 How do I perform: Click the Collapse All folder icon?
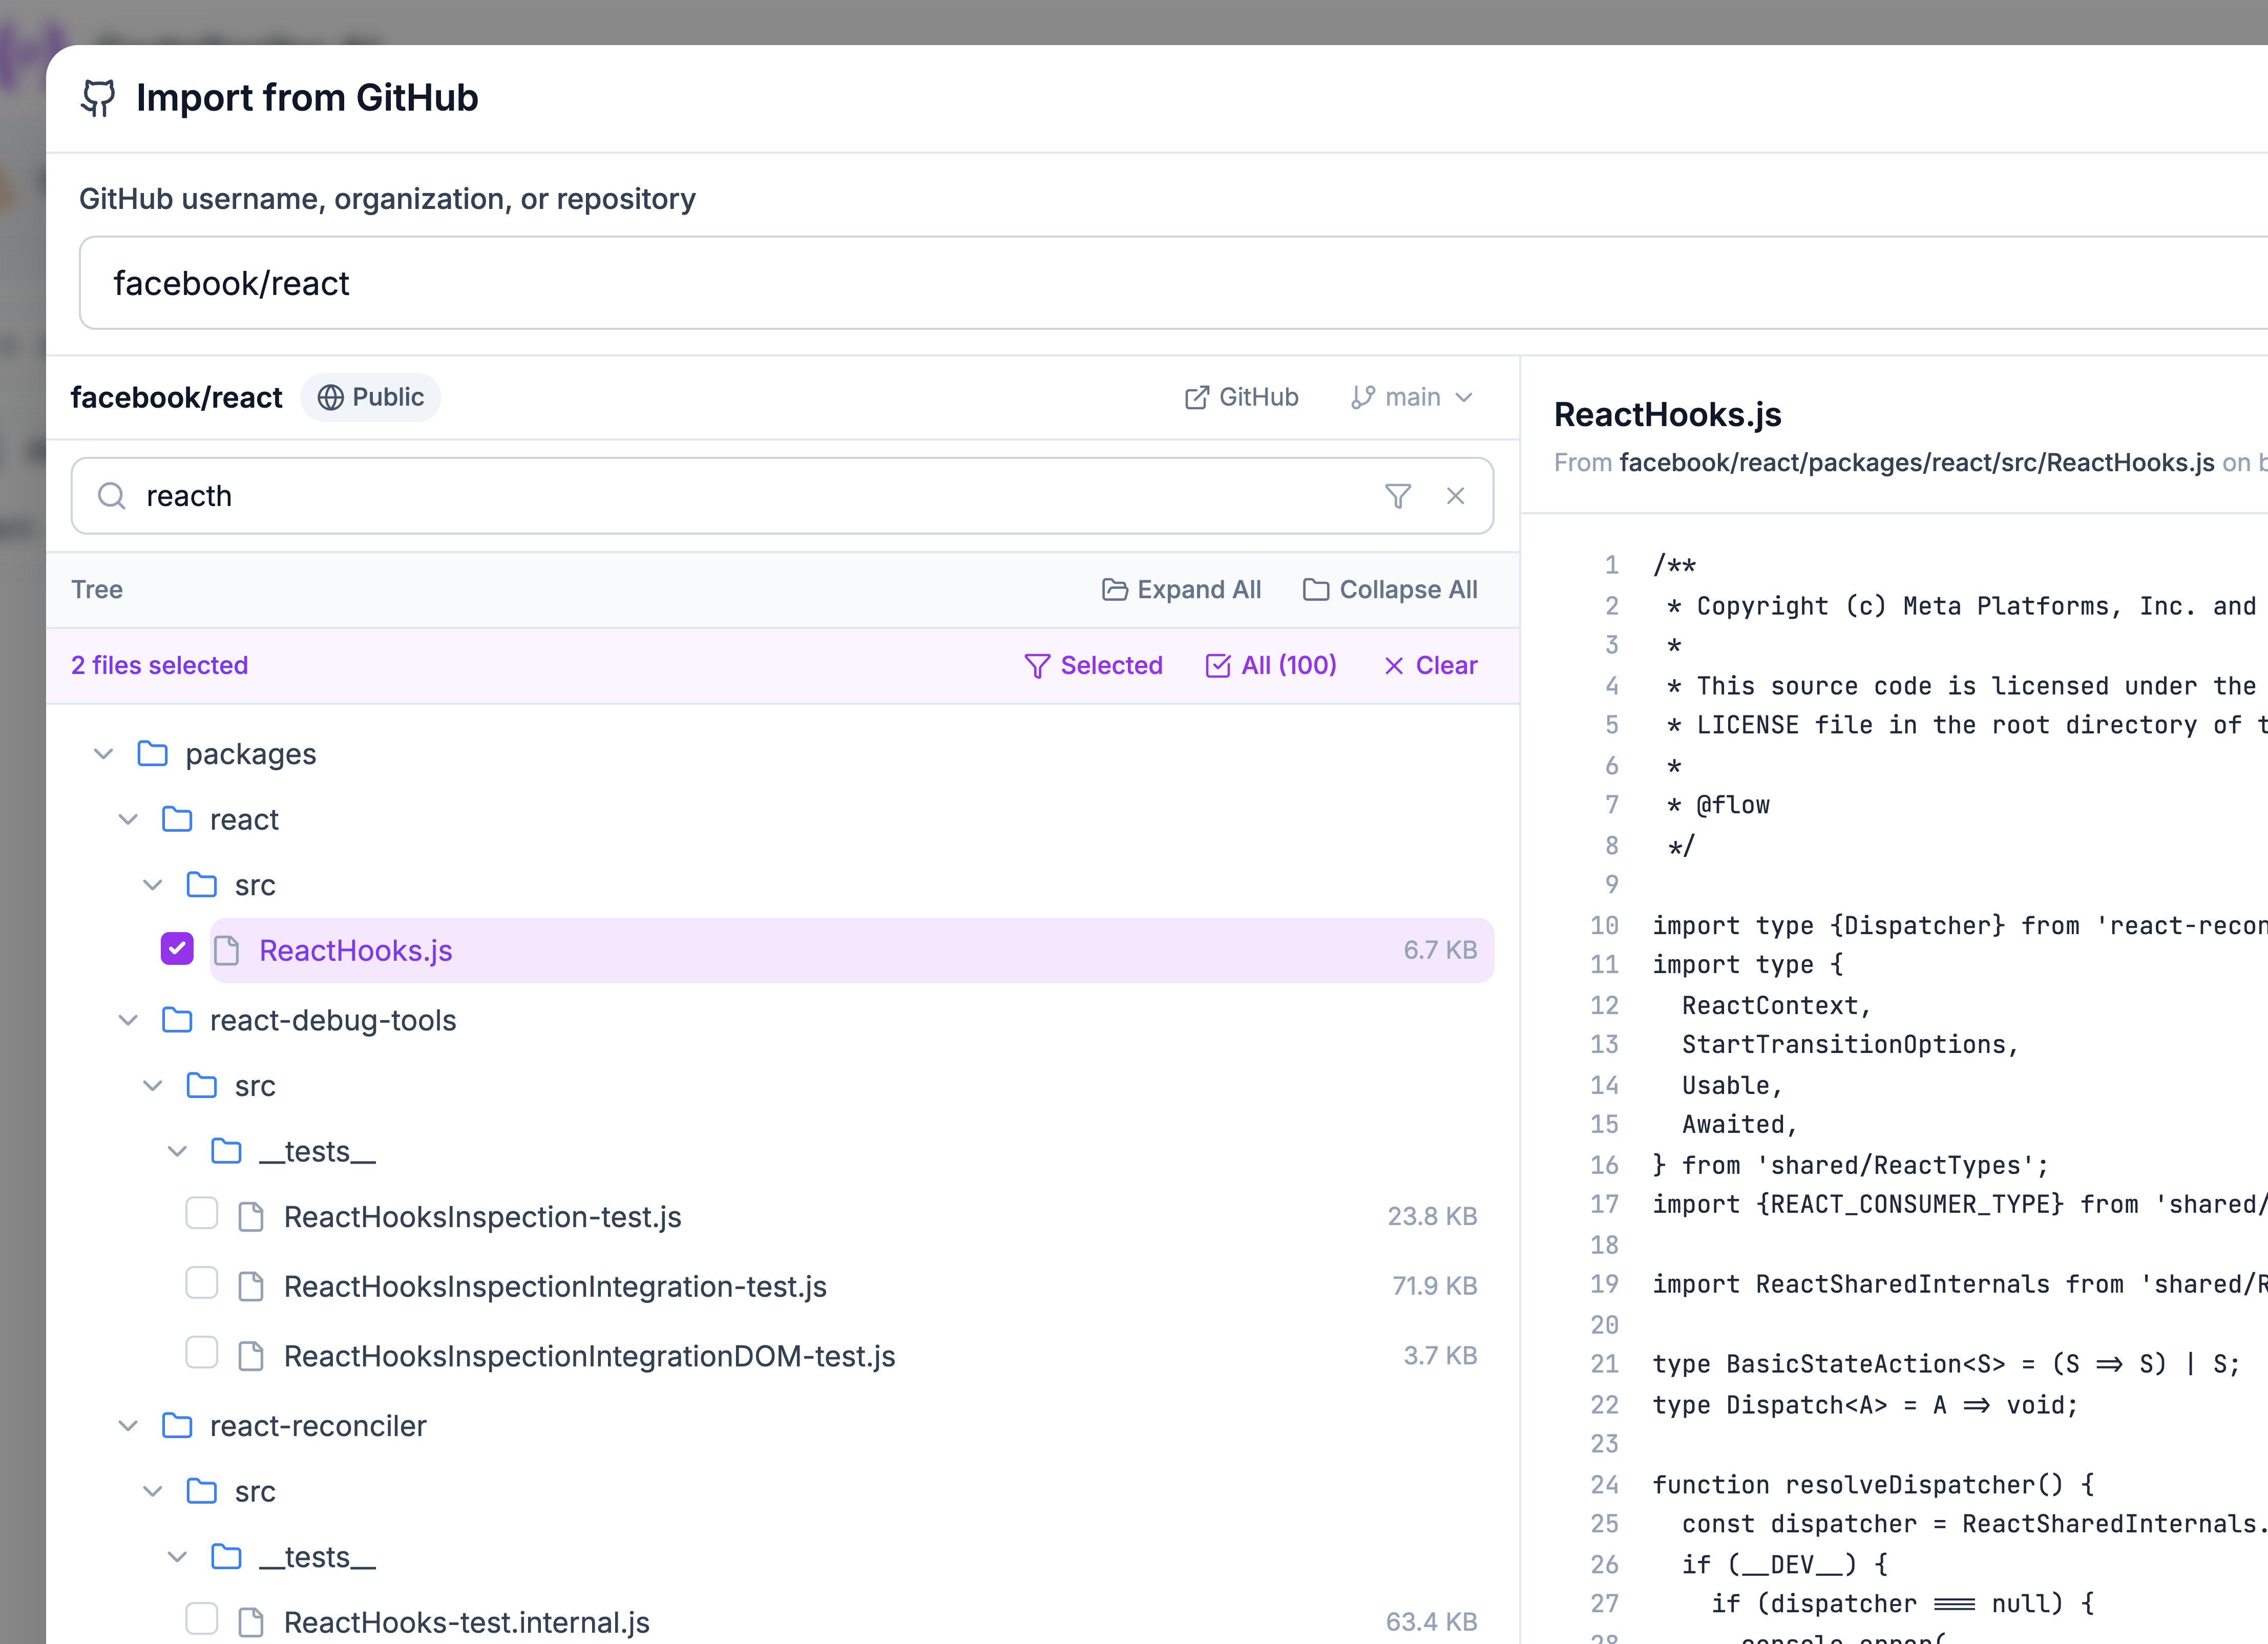[1318, 590]
